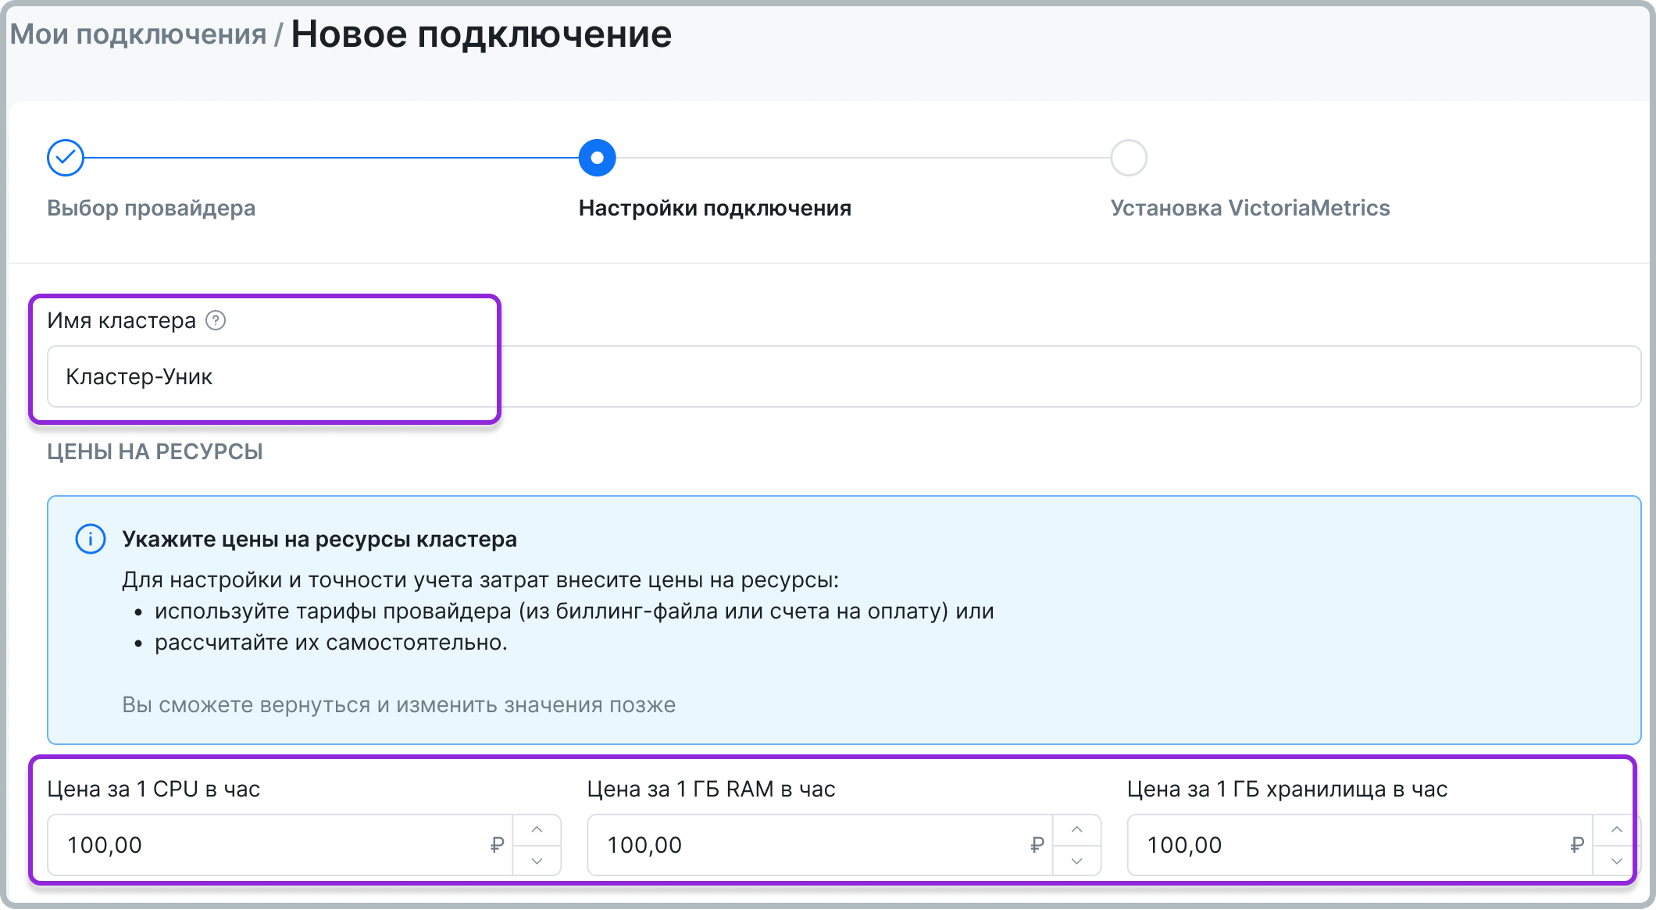
Task: Focus the Цена за 1 ГБ хранилища field
Action: 1350,846
